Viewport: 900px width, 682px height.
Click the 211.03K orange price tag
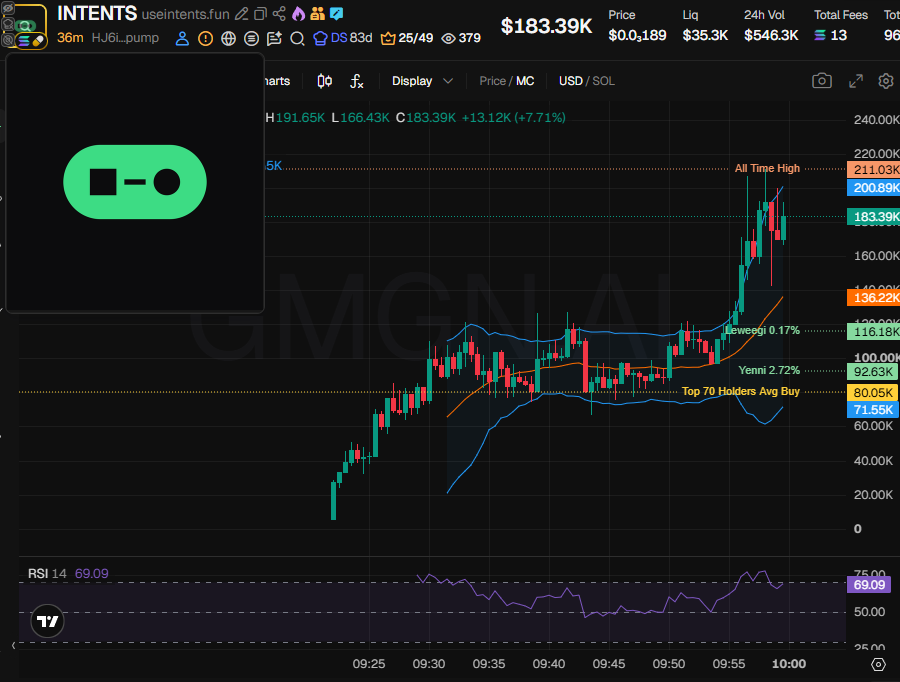point(874,169)
